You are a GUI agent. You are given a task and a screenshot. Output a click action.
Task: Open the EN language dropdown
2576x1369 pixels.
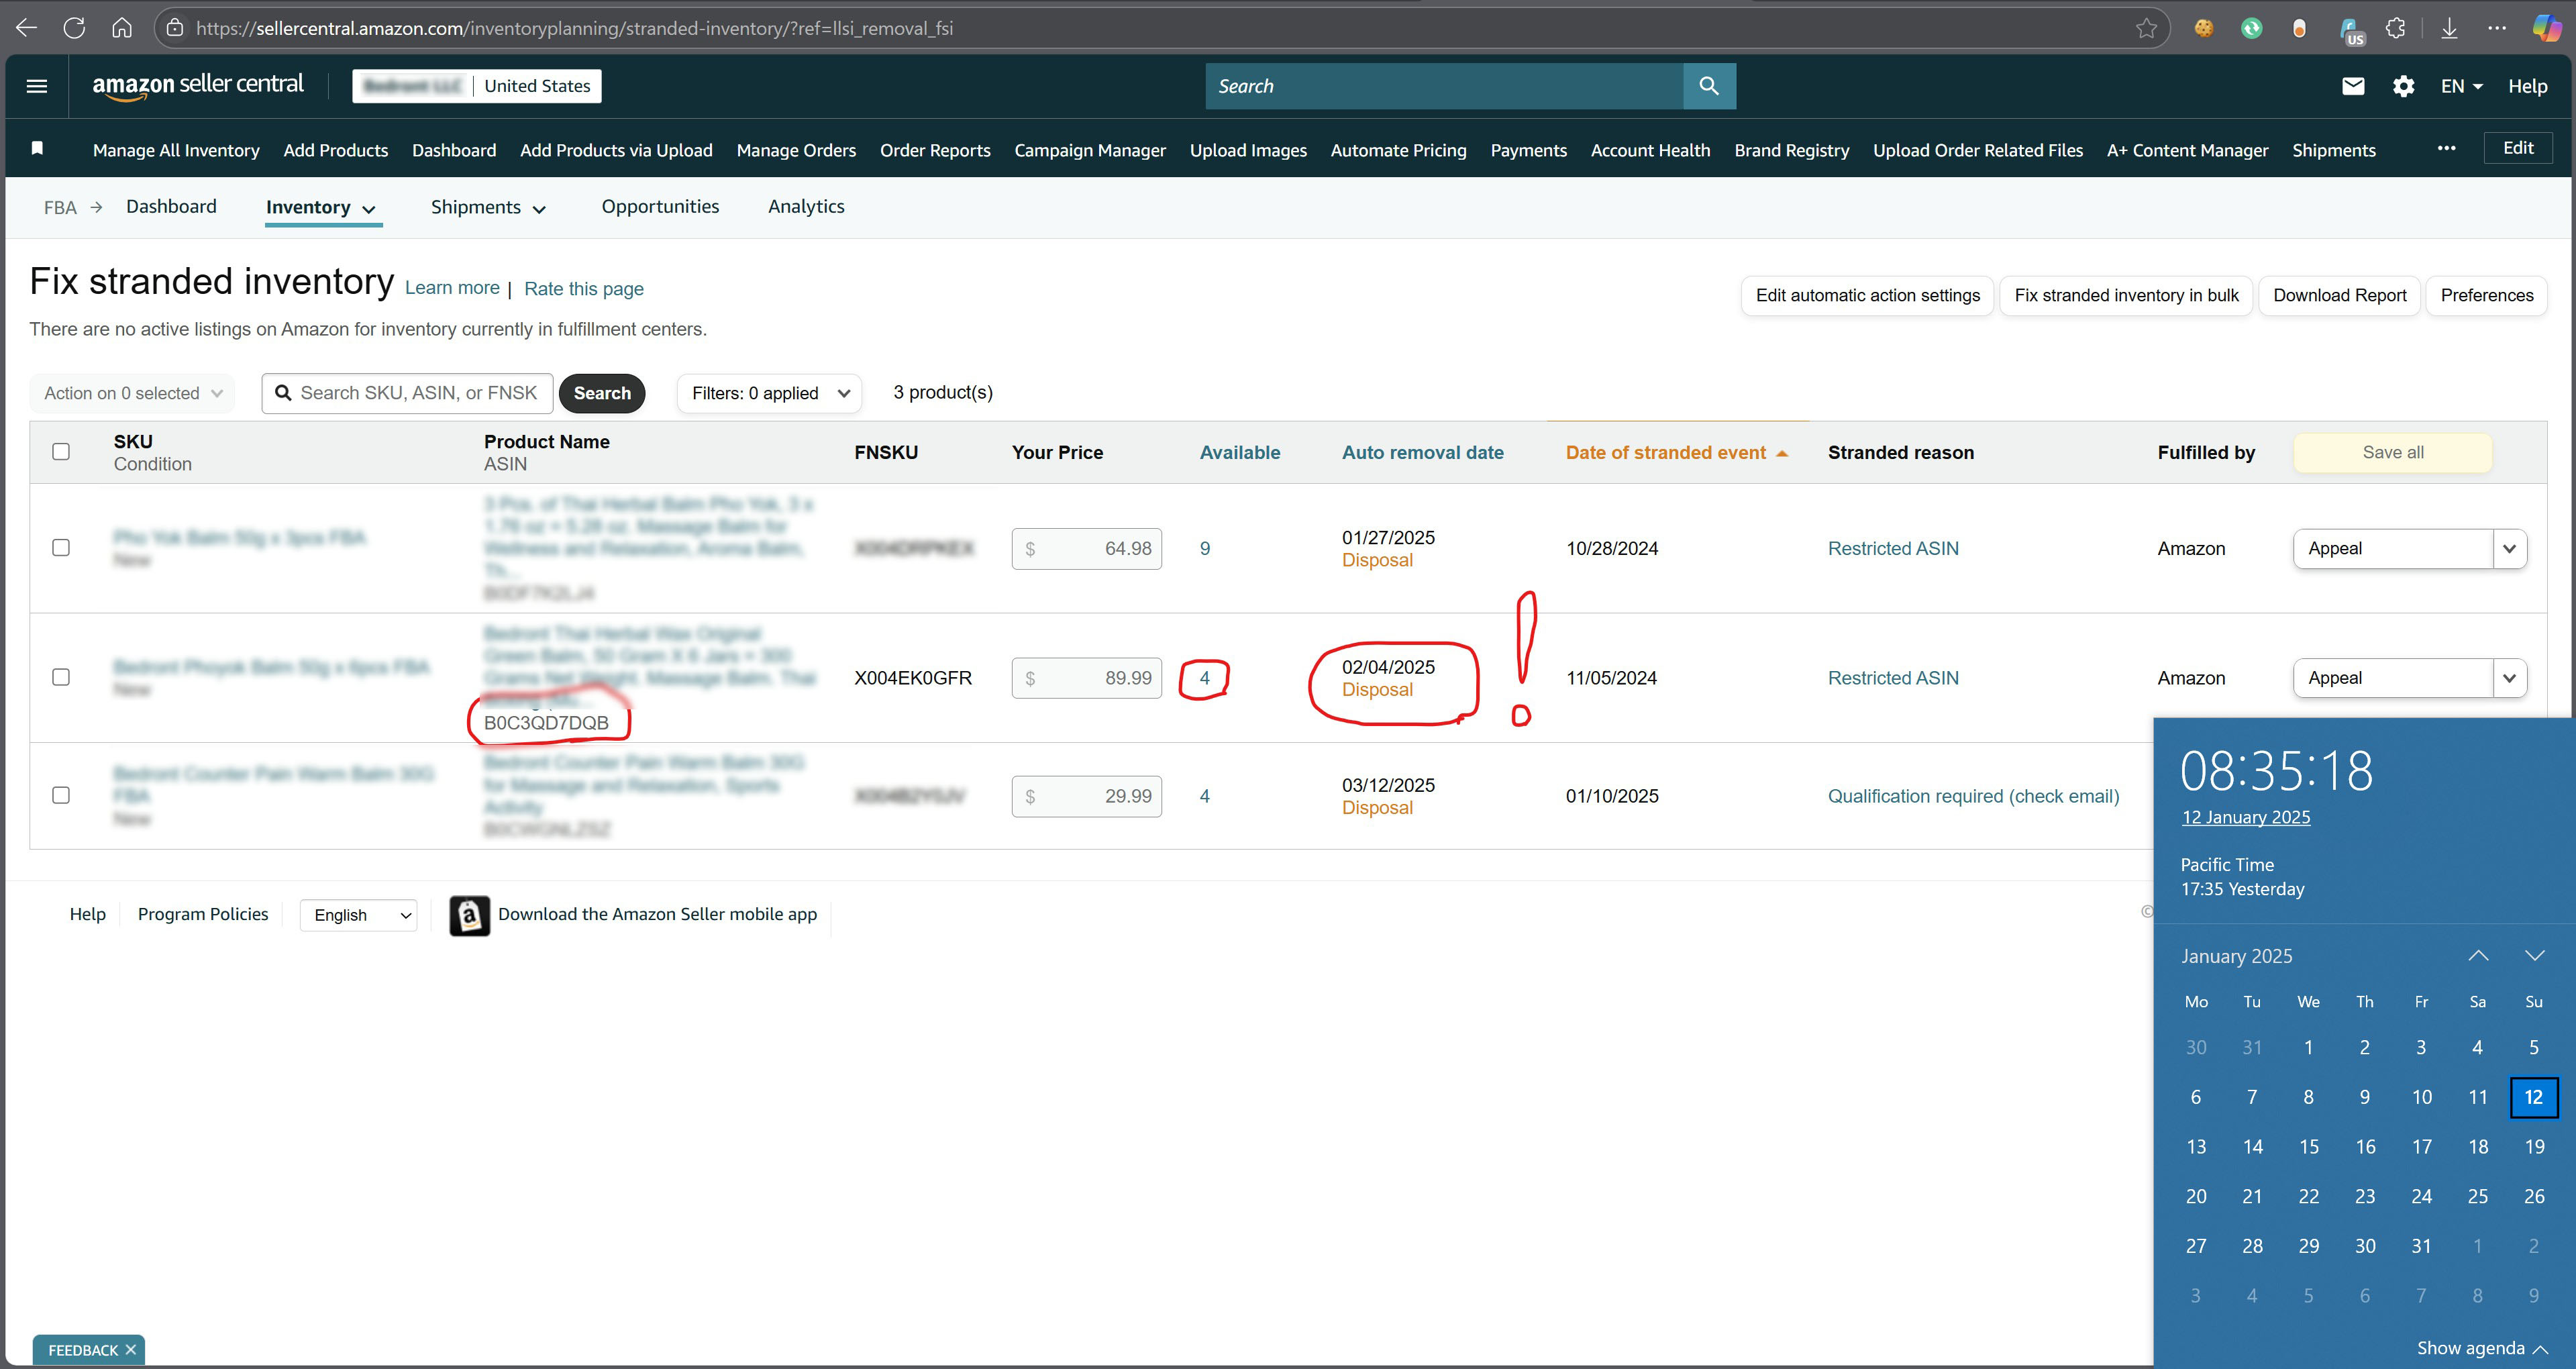(x=2461, y=86)
